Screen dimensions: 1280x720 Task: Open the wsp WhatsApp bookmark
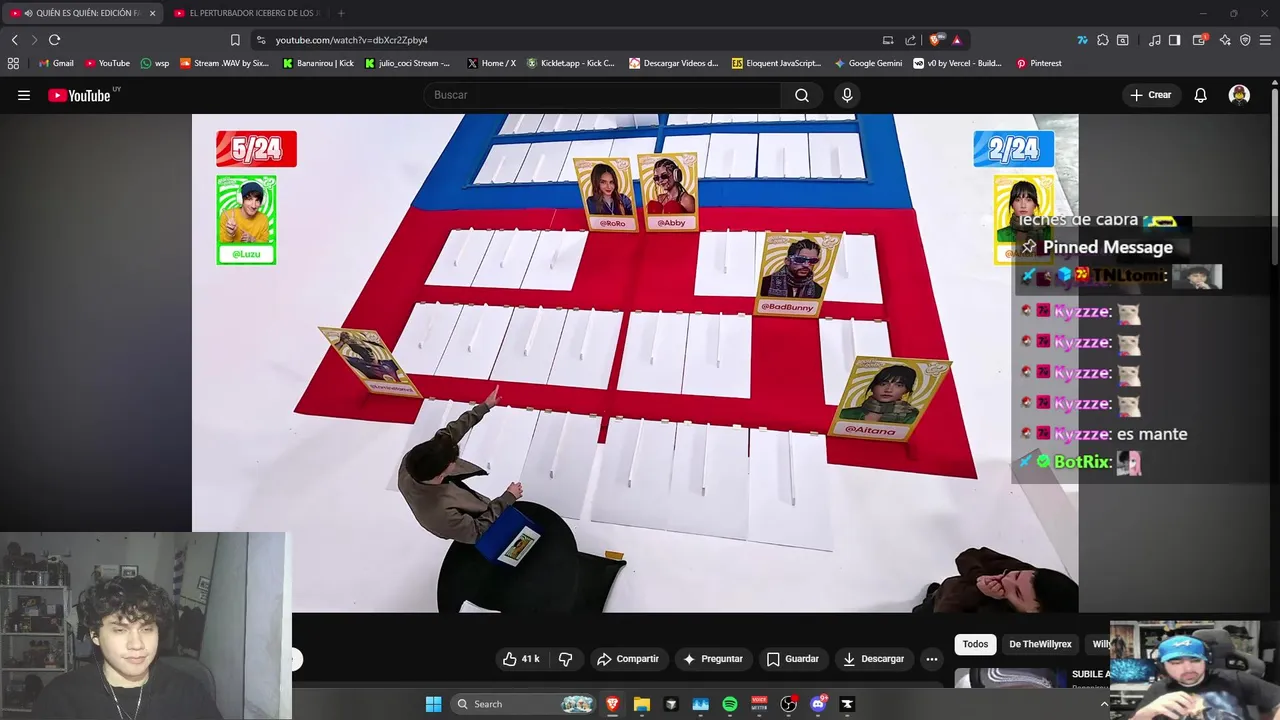pyautogui.click(x=155, y=63)
